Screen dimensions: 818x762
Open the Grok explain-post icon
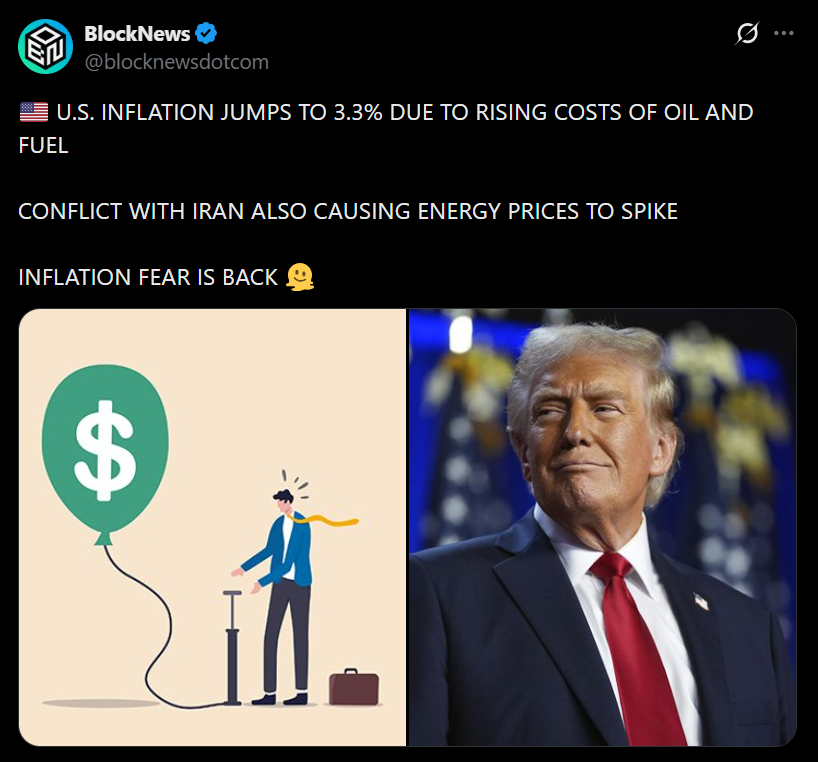tap(747, 33)
